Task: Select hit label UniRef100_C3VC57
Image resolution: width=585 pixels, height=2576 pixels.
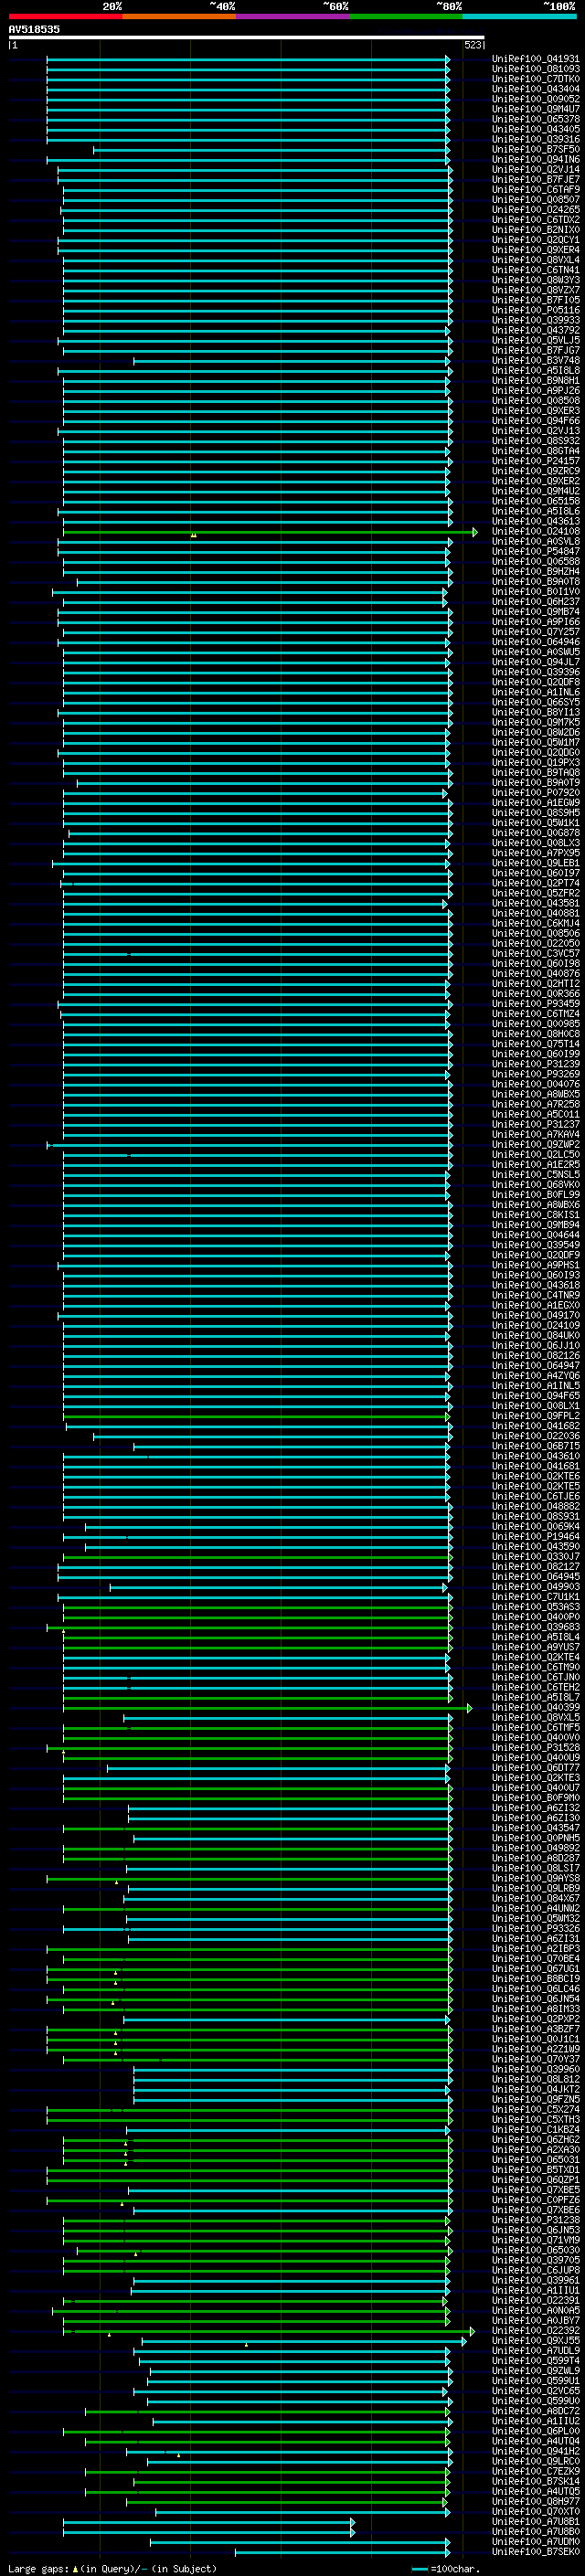Action: click(x=535, y=953)
